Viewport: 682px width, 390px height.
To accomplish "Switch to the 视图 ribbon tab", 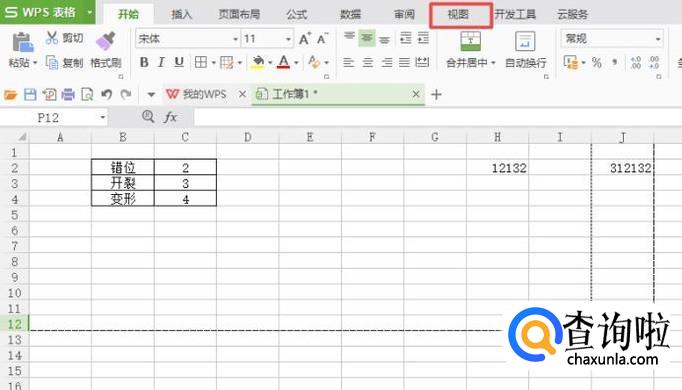I will 458,14.
